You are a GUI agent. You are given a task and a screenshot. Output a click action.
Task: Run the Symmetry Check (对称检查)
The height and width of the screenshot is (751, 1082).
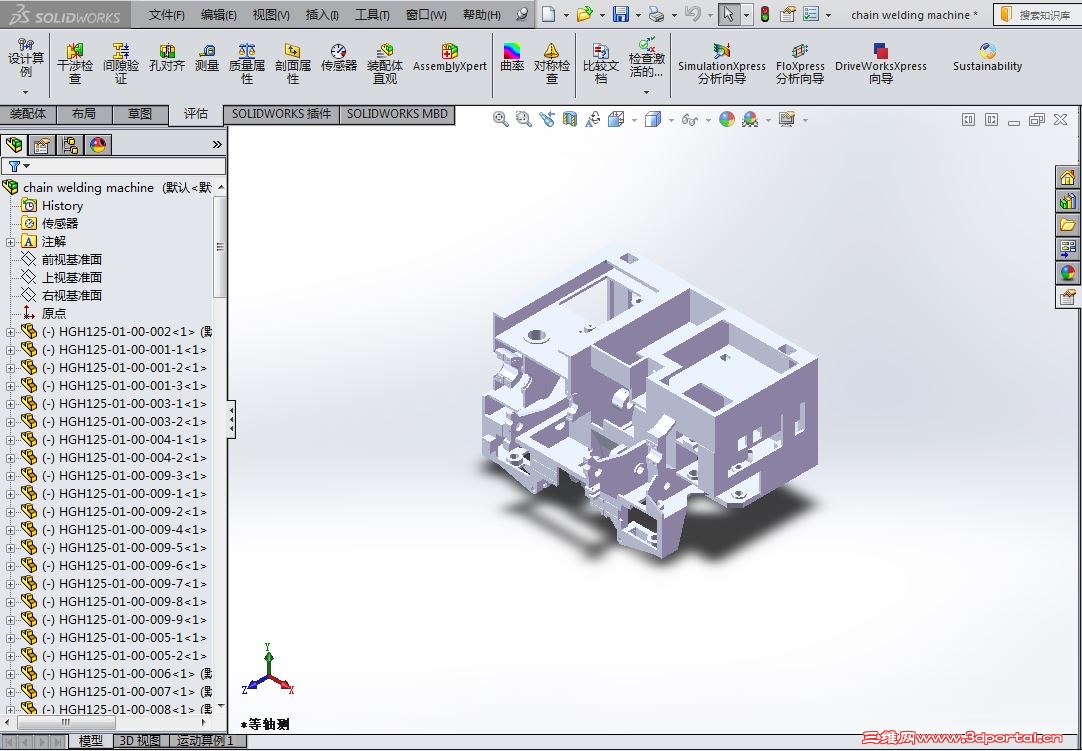pos(552,63)
